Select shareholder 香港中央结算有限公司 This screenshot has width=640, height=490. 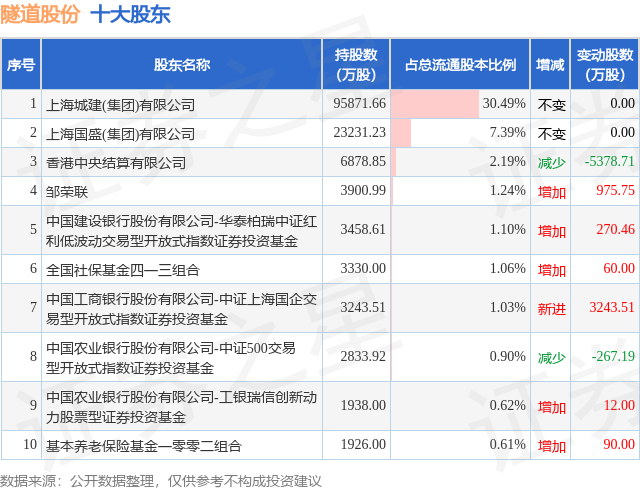116,163
